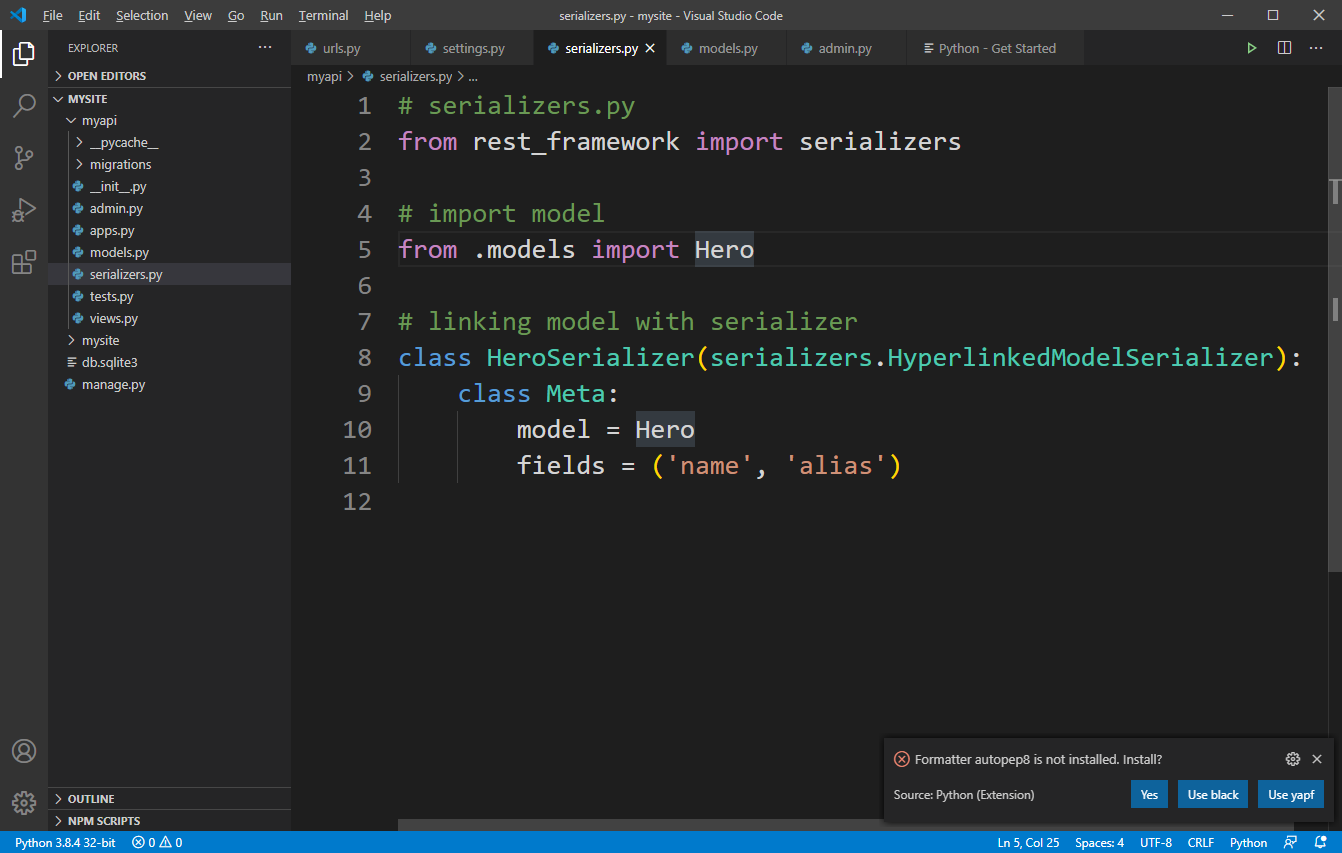Viewport: 1342px width, 853px height.
Task: Click the VS Code logo icon
Action: [x=18, y=15]
